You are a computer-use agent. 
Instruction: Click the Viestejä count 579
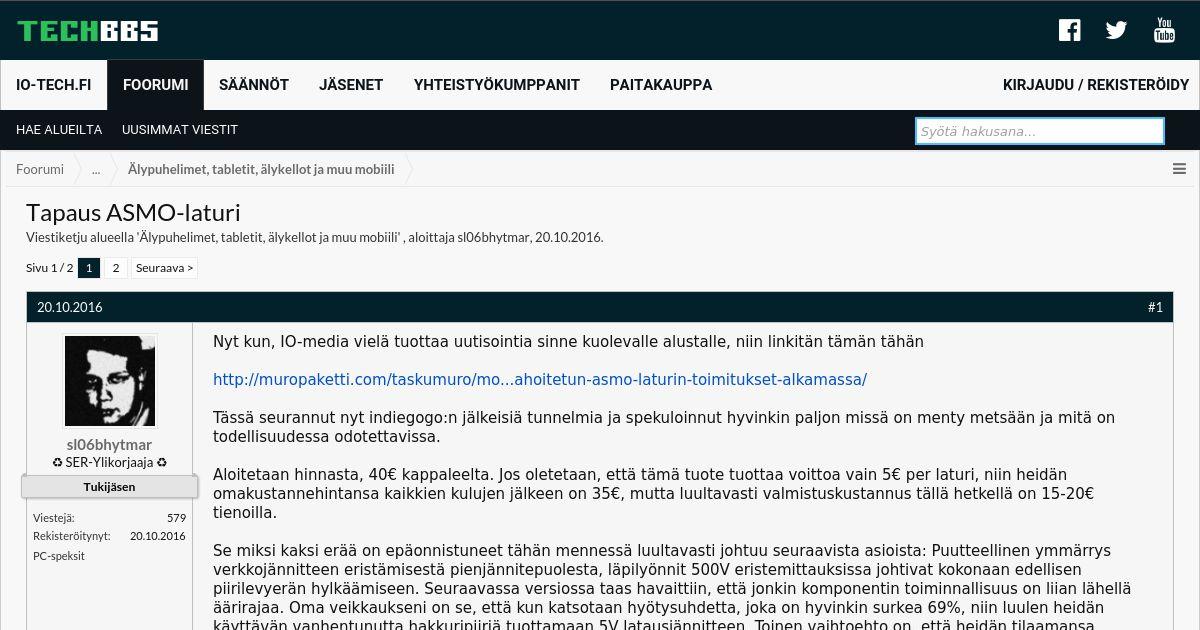coord(176,518)
